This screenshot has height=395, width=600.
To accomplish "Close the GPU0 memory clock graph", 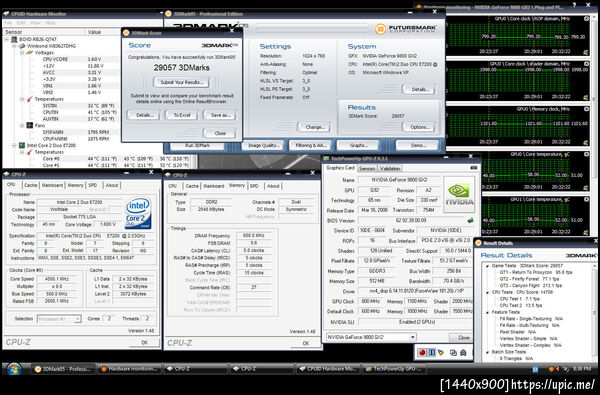I will [586, 109].
